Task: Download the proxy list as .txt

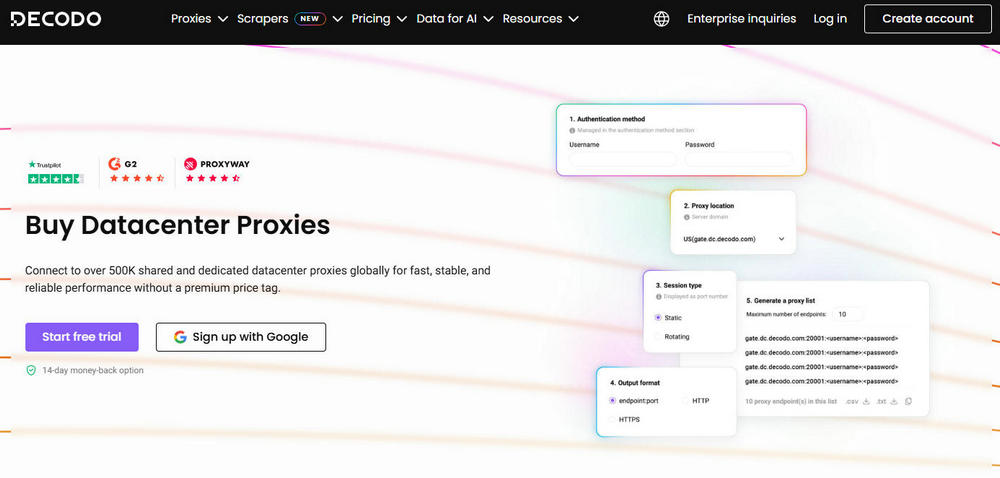Action: tap(887, 401)
